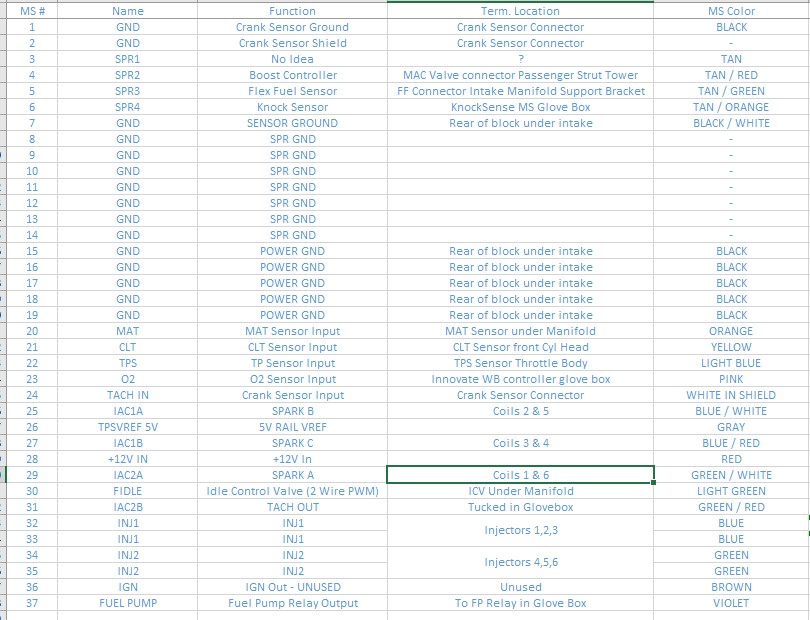Select the 'Knock Sensor' cell
The width and height of the screenshot is (810, 620).
click(x=292, y=107)
